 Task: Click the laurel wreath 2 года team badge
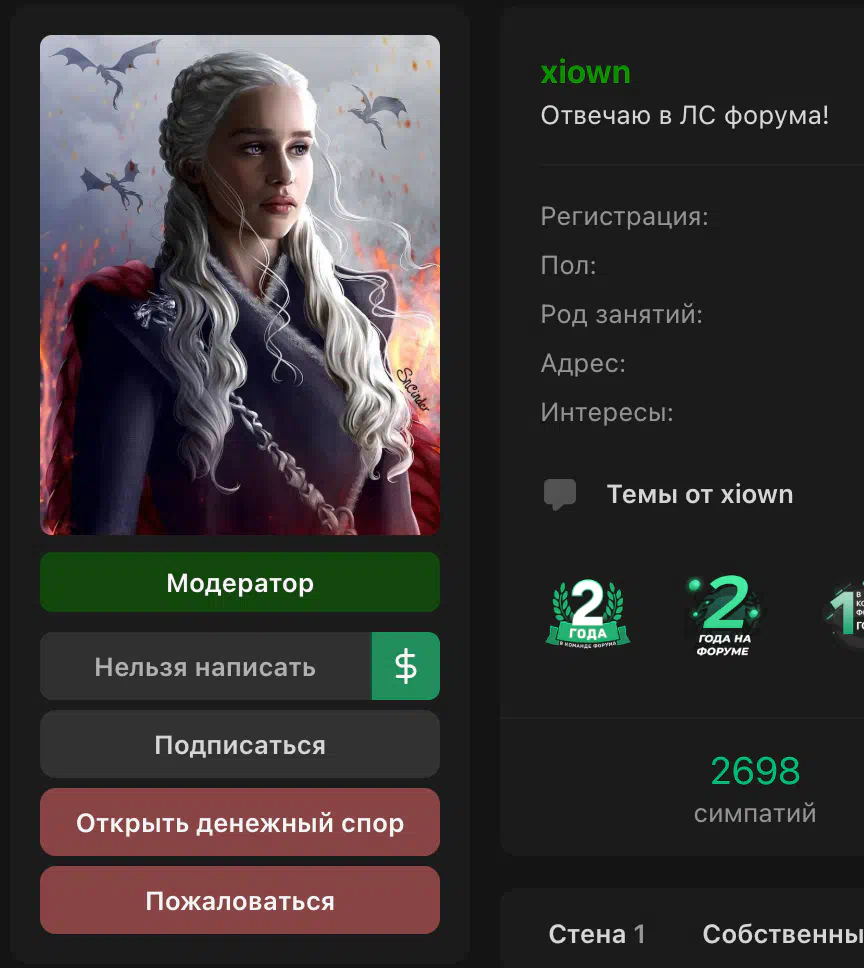588,614
